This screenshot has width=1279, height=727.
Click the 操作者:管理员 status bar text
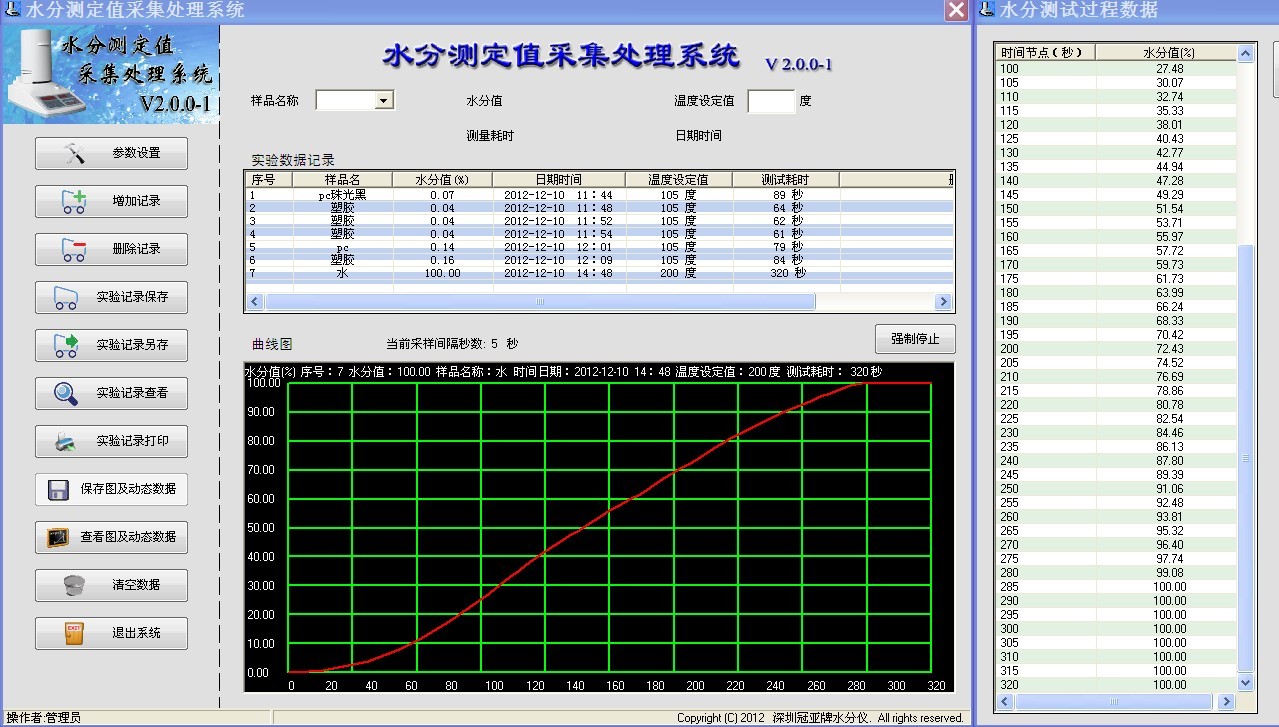[x=43, y=718]
